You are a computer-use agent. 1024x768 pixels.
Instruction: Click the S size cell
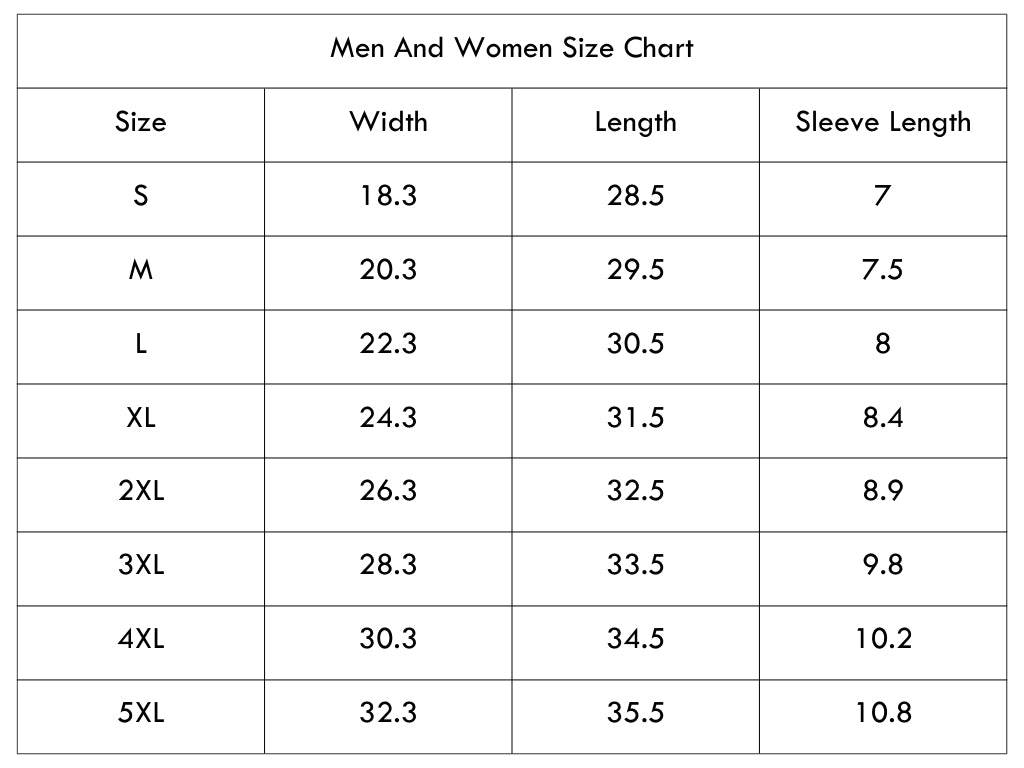140,196
